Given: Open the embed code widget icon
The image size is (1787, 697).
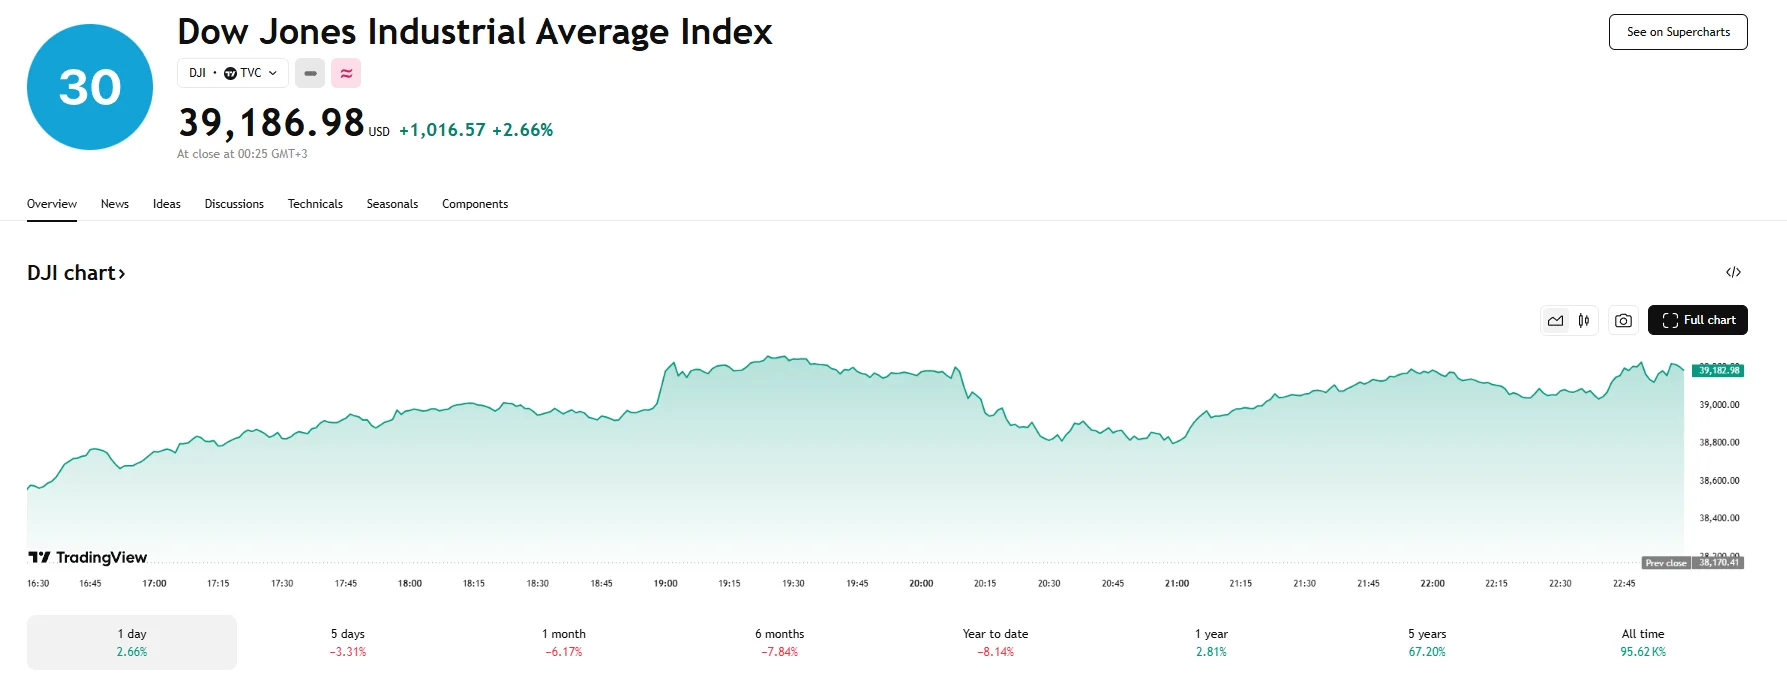Looking at the screenshot, I should (1733, 272).
